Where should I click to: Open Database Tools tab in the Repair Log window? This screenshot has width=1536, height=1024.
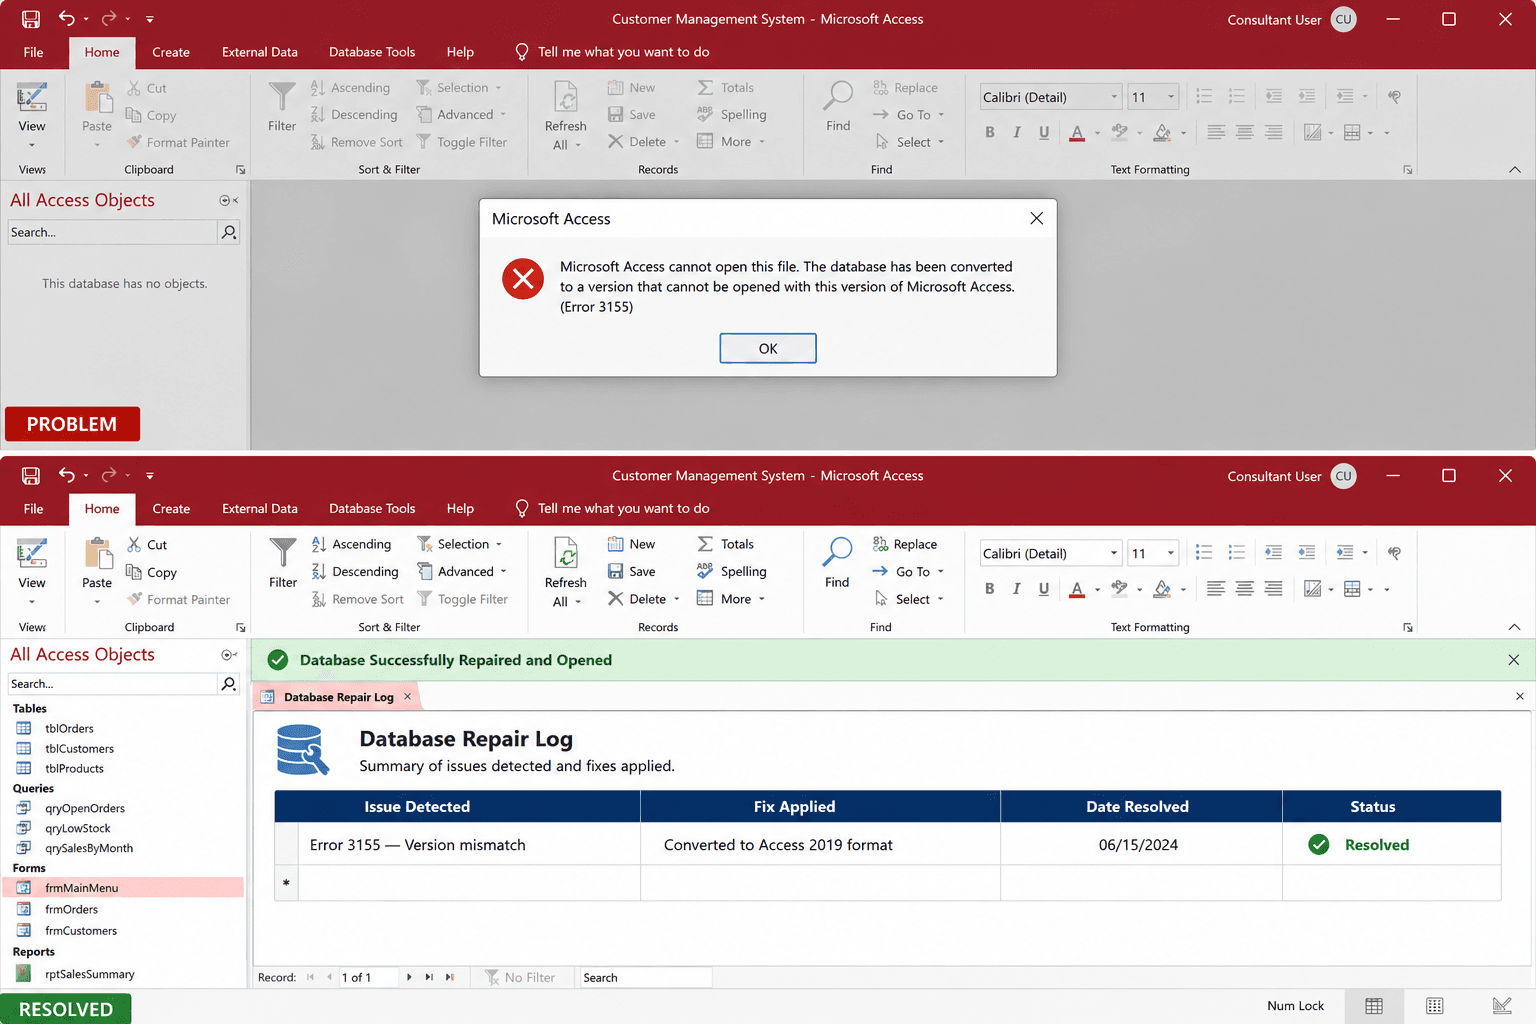pyautogui.click(x=372, y=508)
